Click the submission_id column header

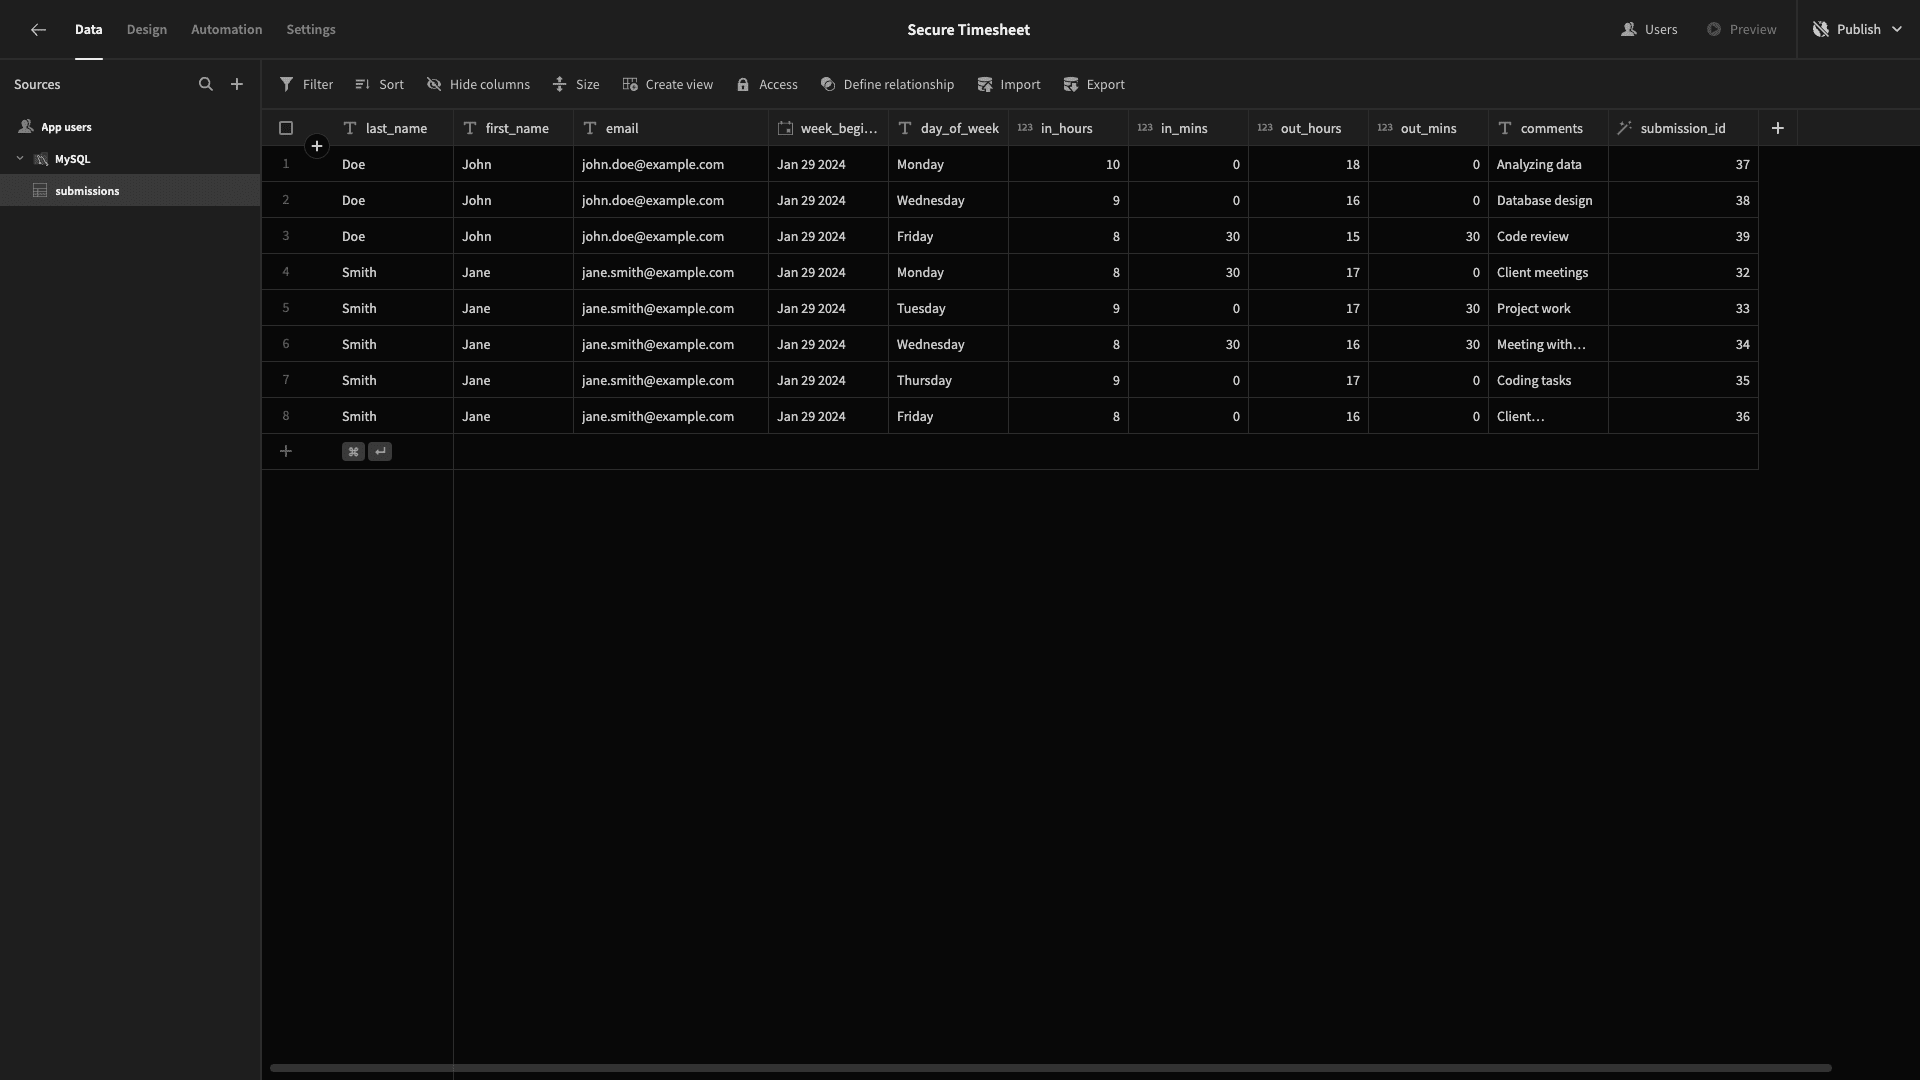click(x=1683, y=128)
